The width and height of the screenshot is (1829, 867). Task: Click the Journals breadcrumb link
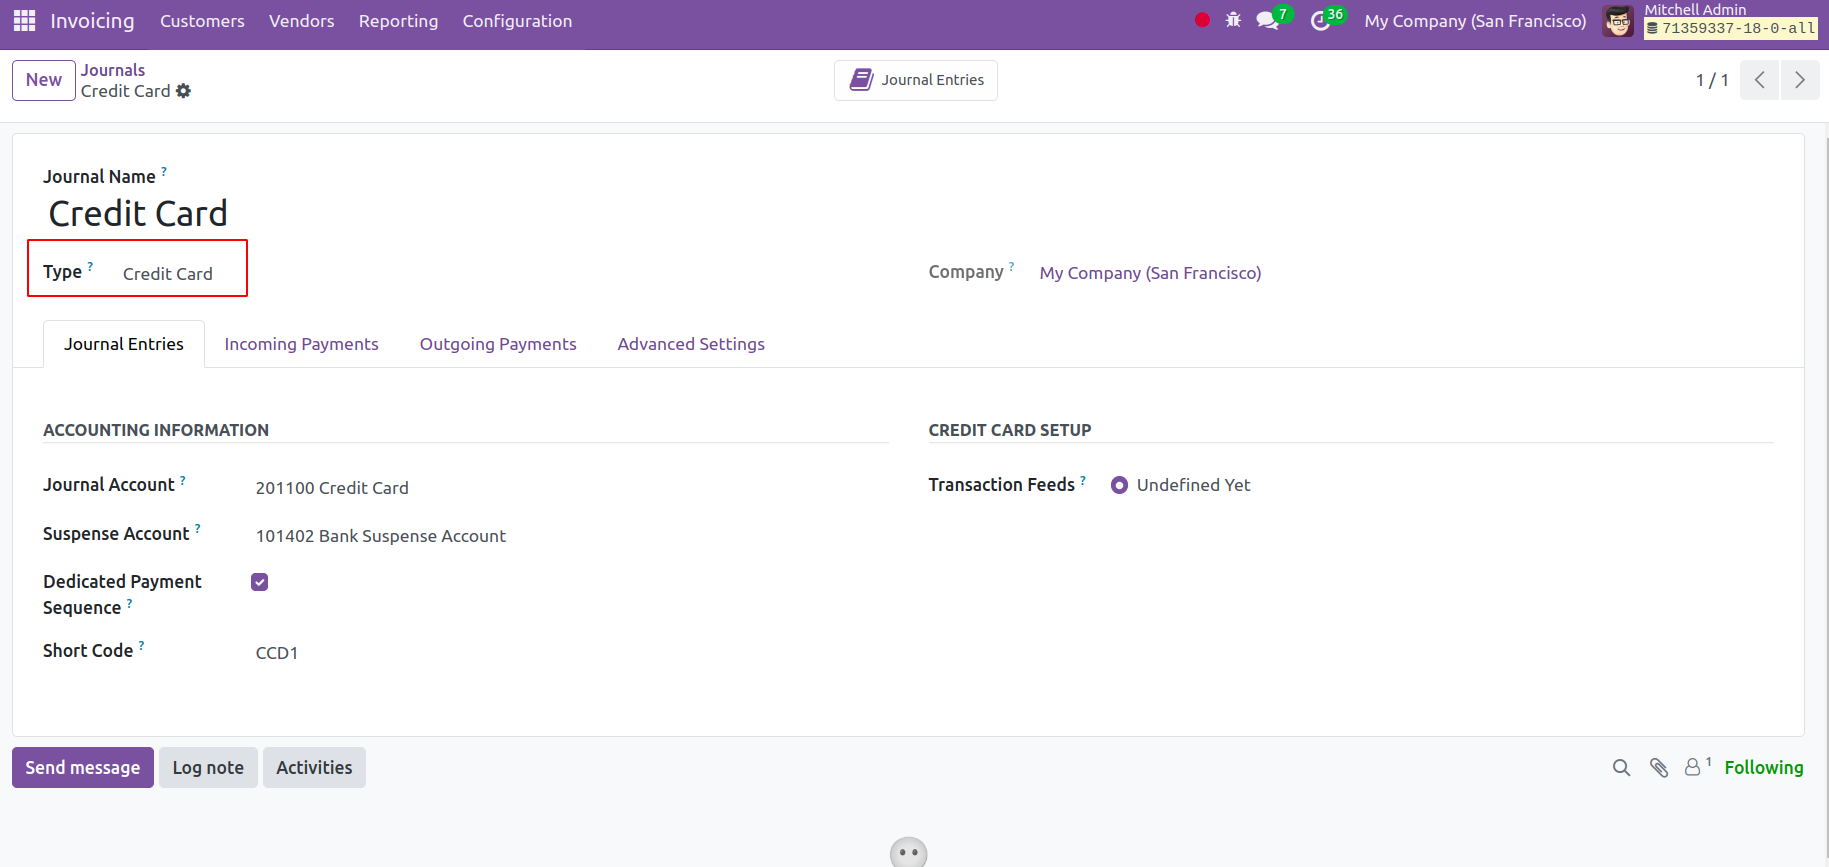coord(113,70)
